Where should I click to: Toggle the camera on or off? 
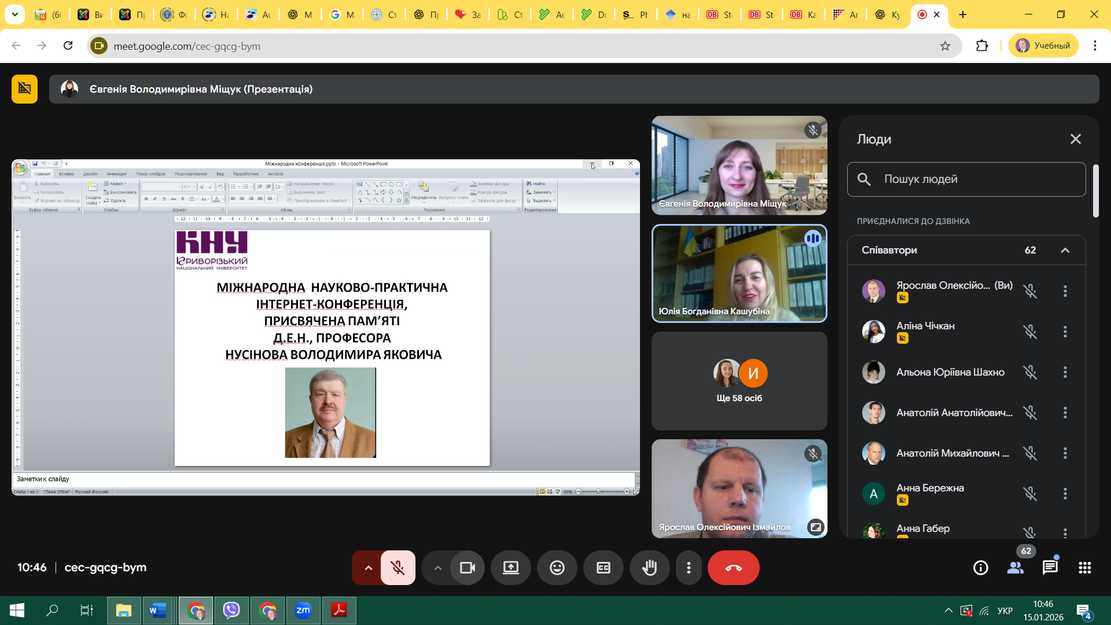click(x=467, y=568)
